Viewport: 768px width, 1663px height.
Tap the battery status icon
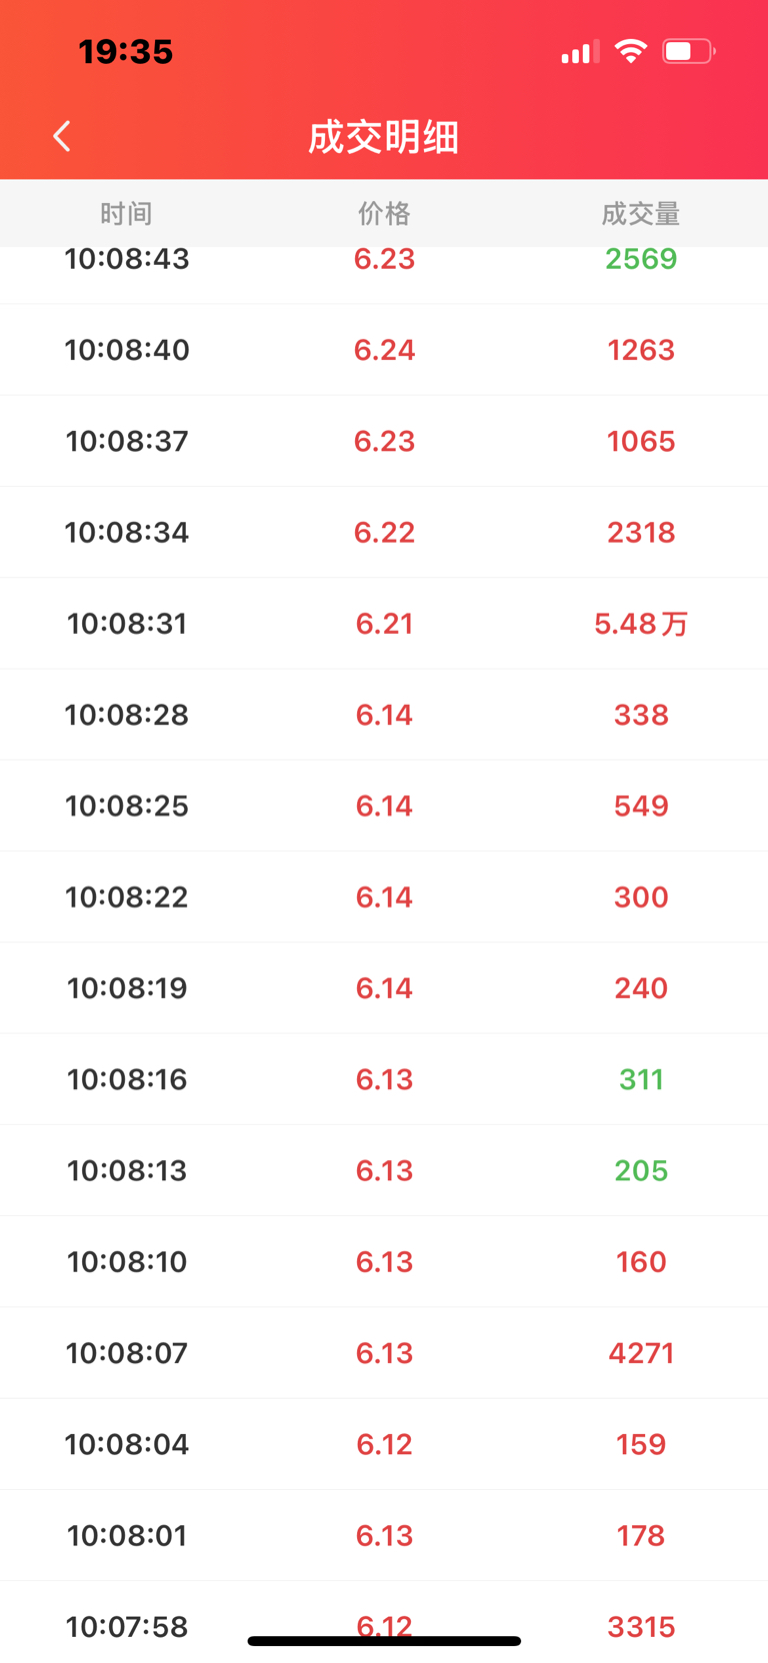(x=688, y=51)
